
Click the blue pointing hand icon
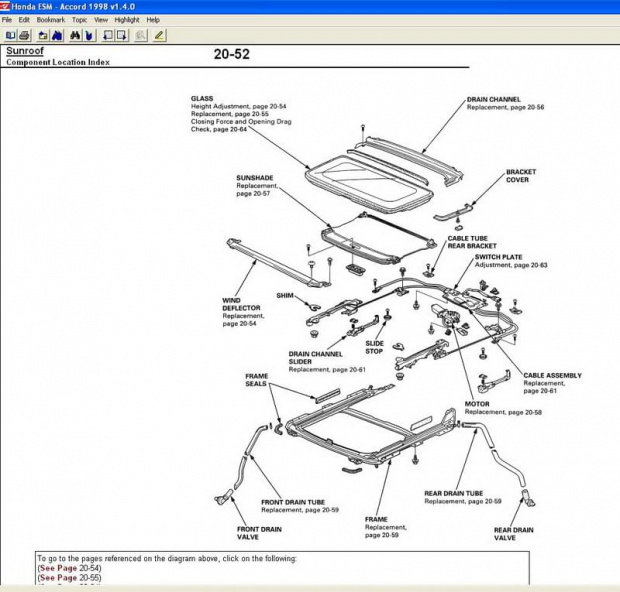pos(89,36)
